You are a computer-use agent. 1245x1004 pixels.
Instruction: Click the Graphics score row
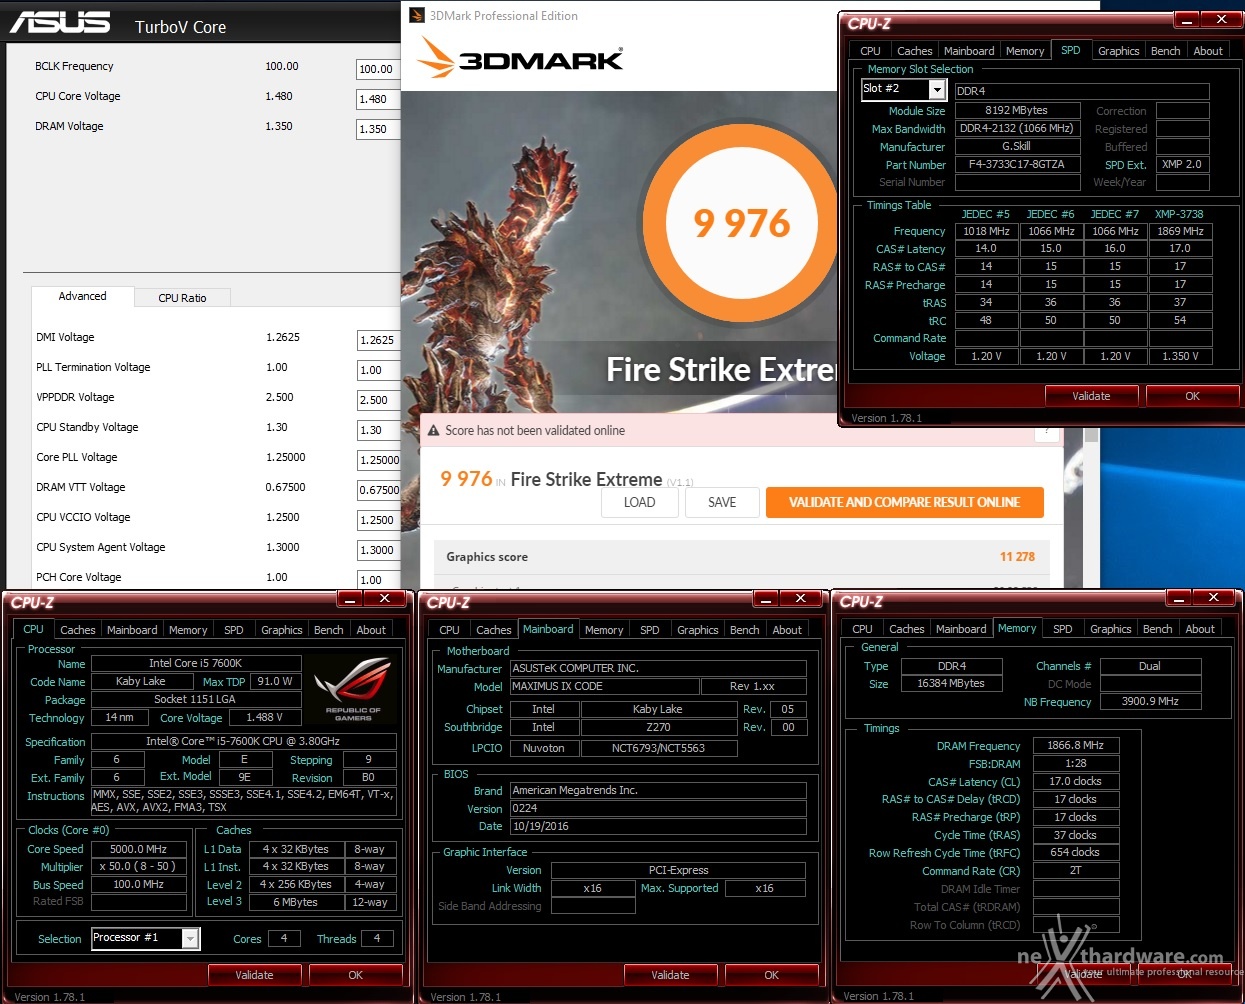tap(741, 557)
